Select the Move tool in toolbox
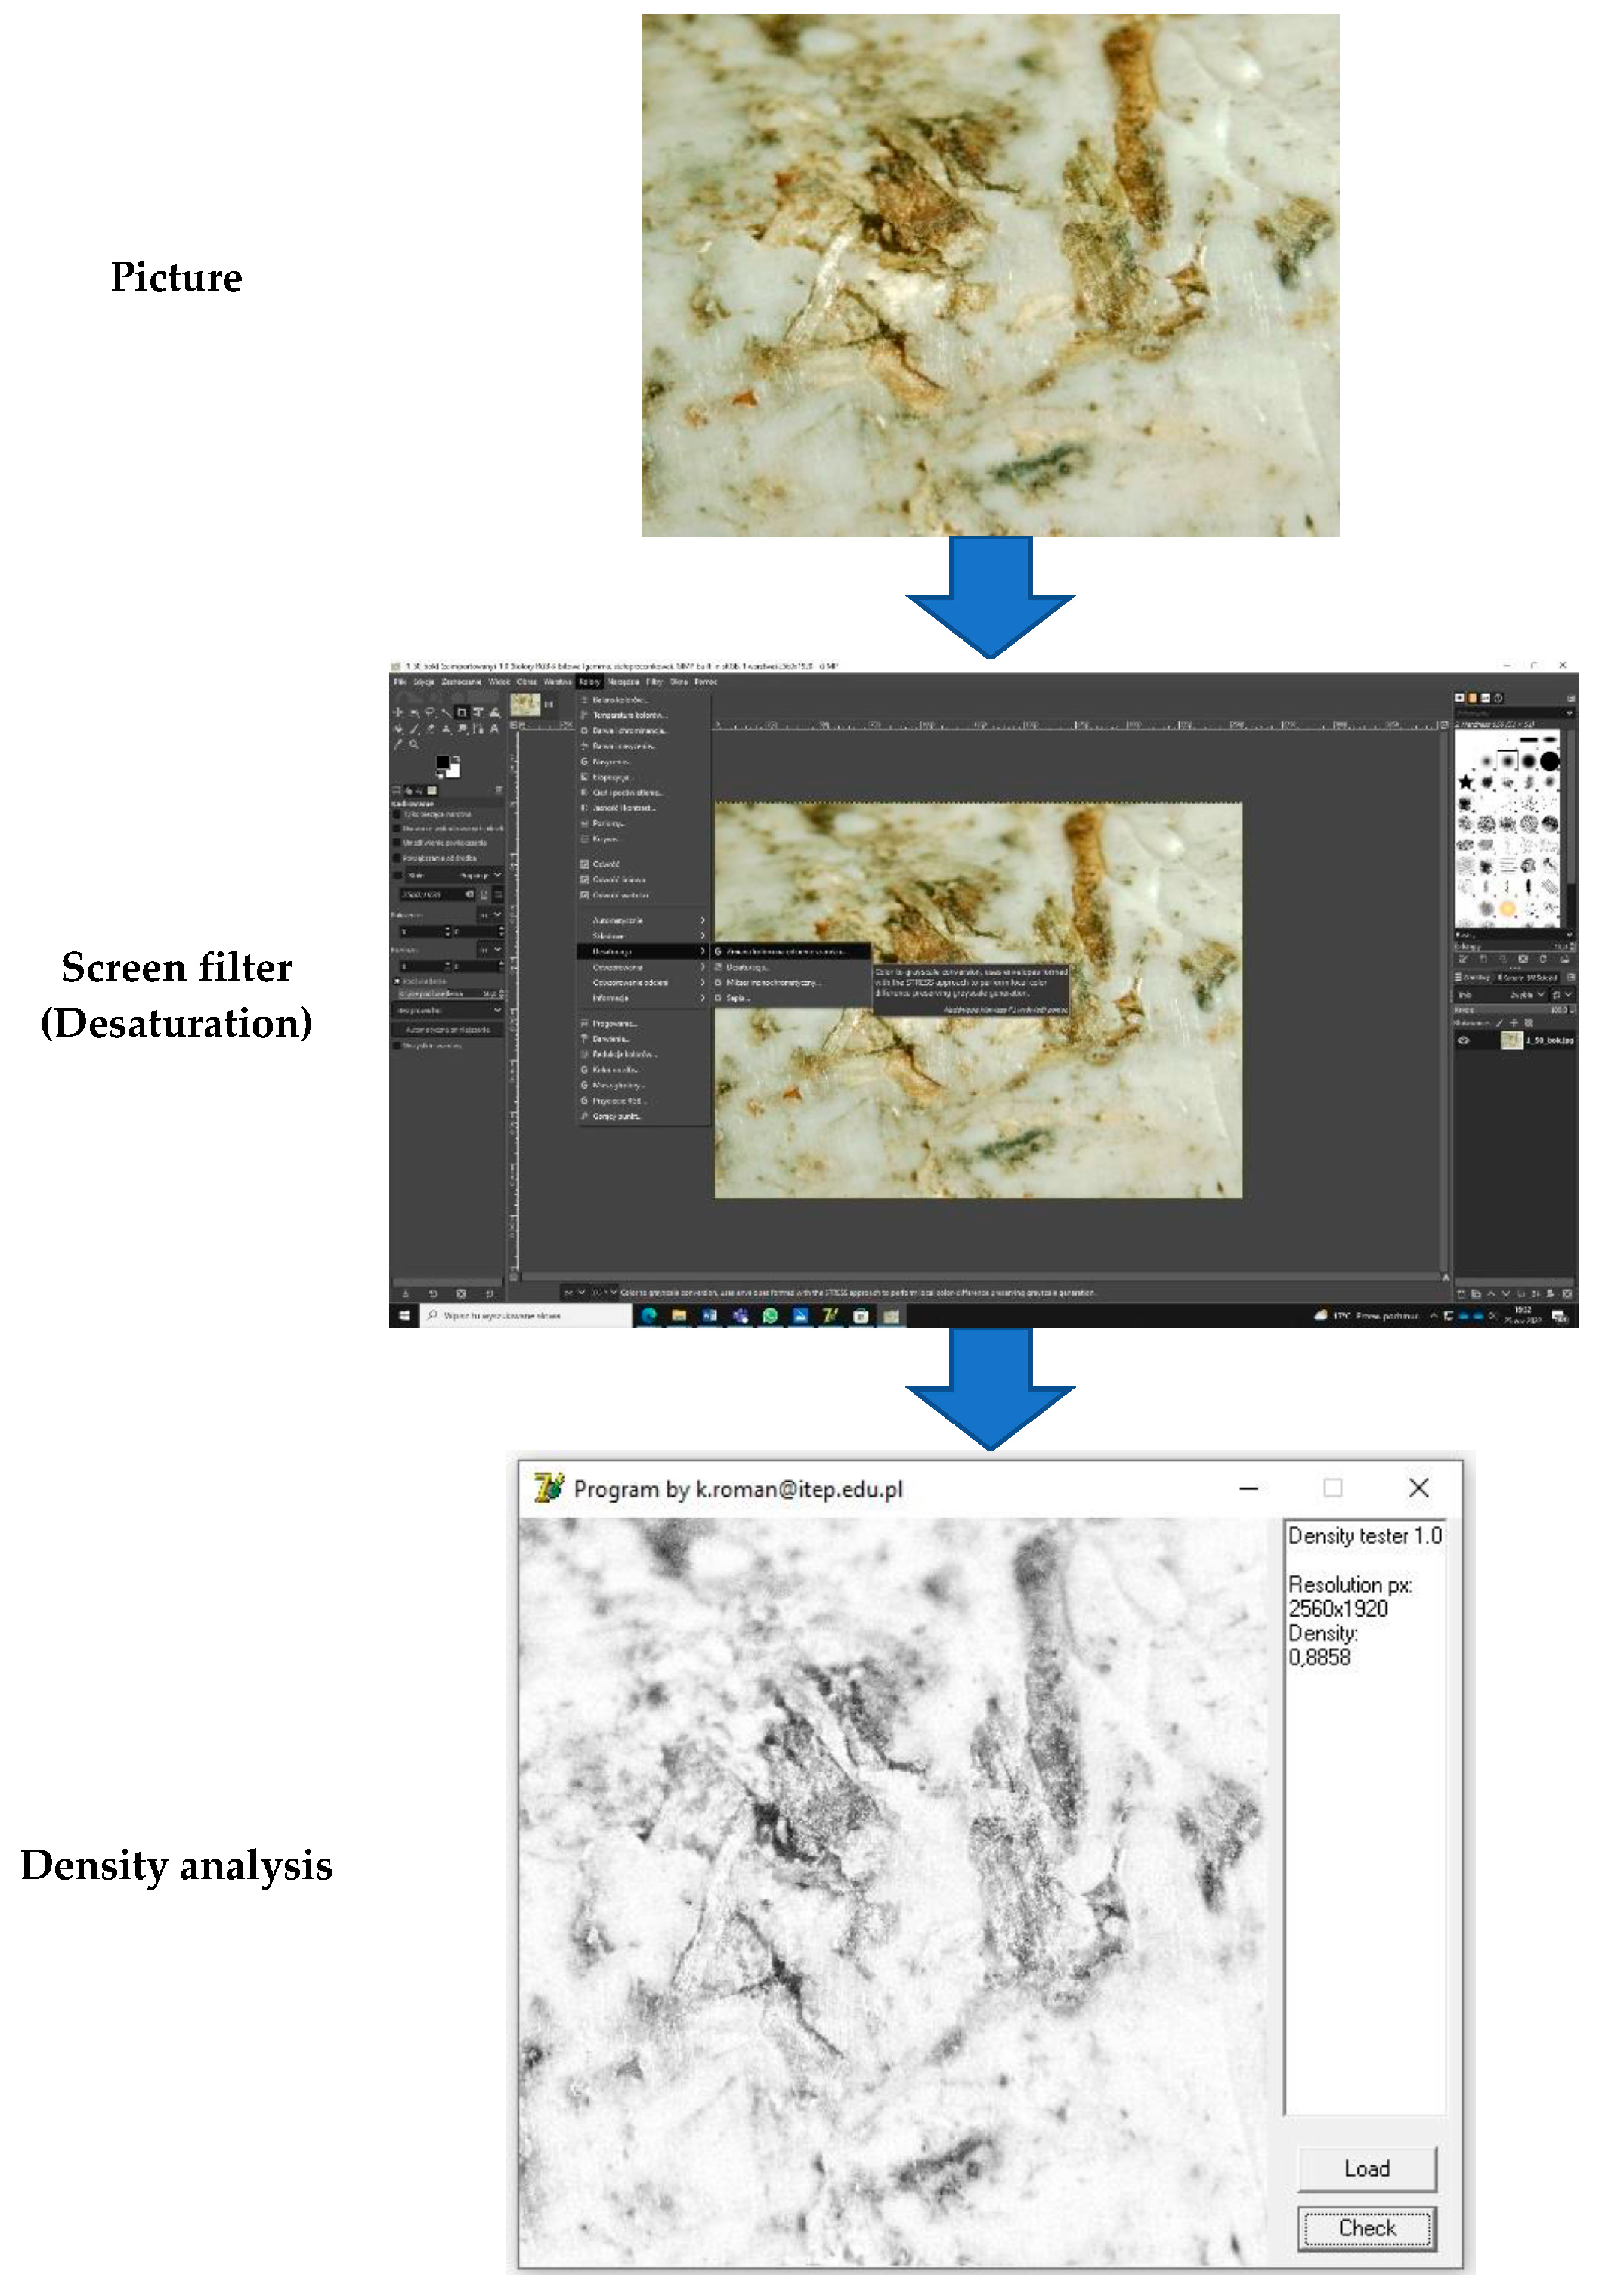 (398, 713)
